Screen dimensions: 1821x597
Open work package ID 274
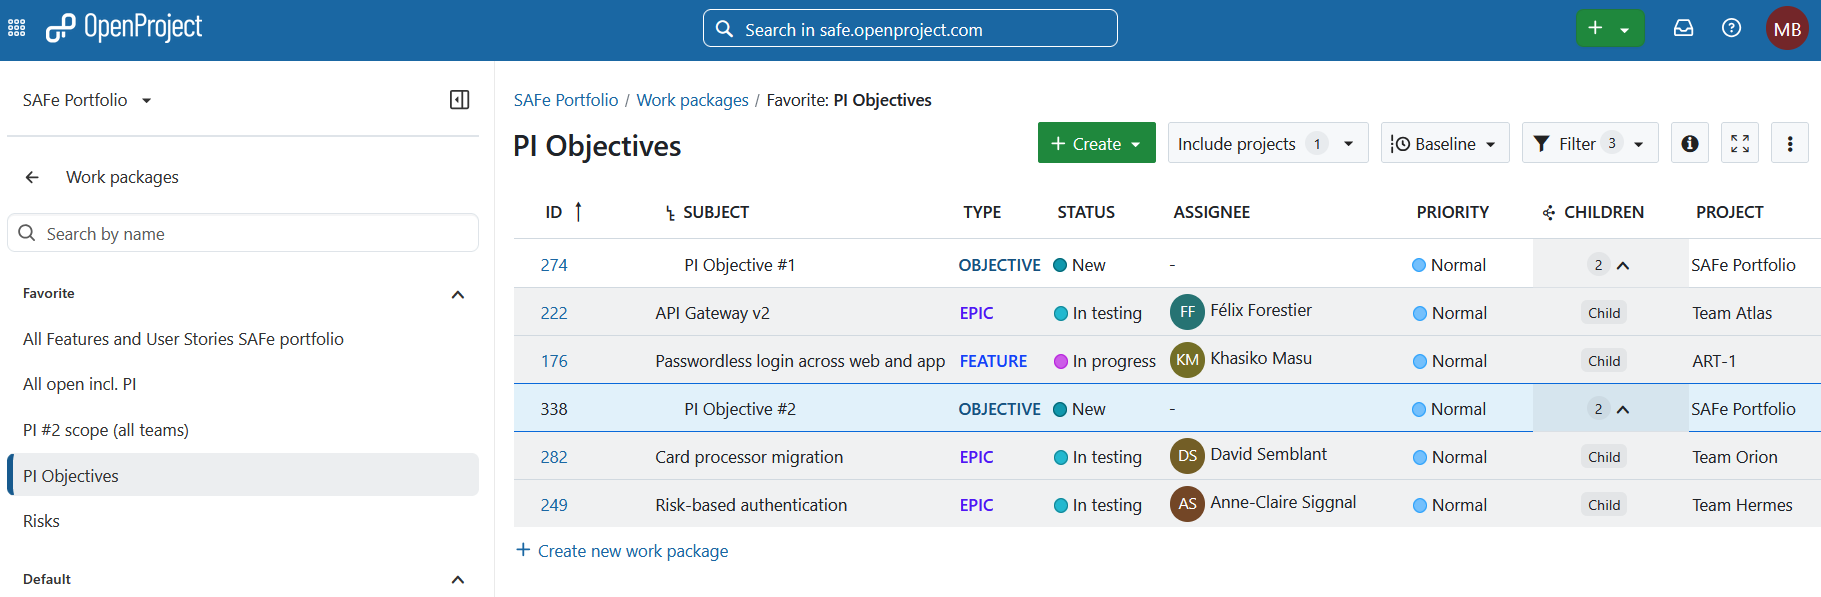(554, 265)
